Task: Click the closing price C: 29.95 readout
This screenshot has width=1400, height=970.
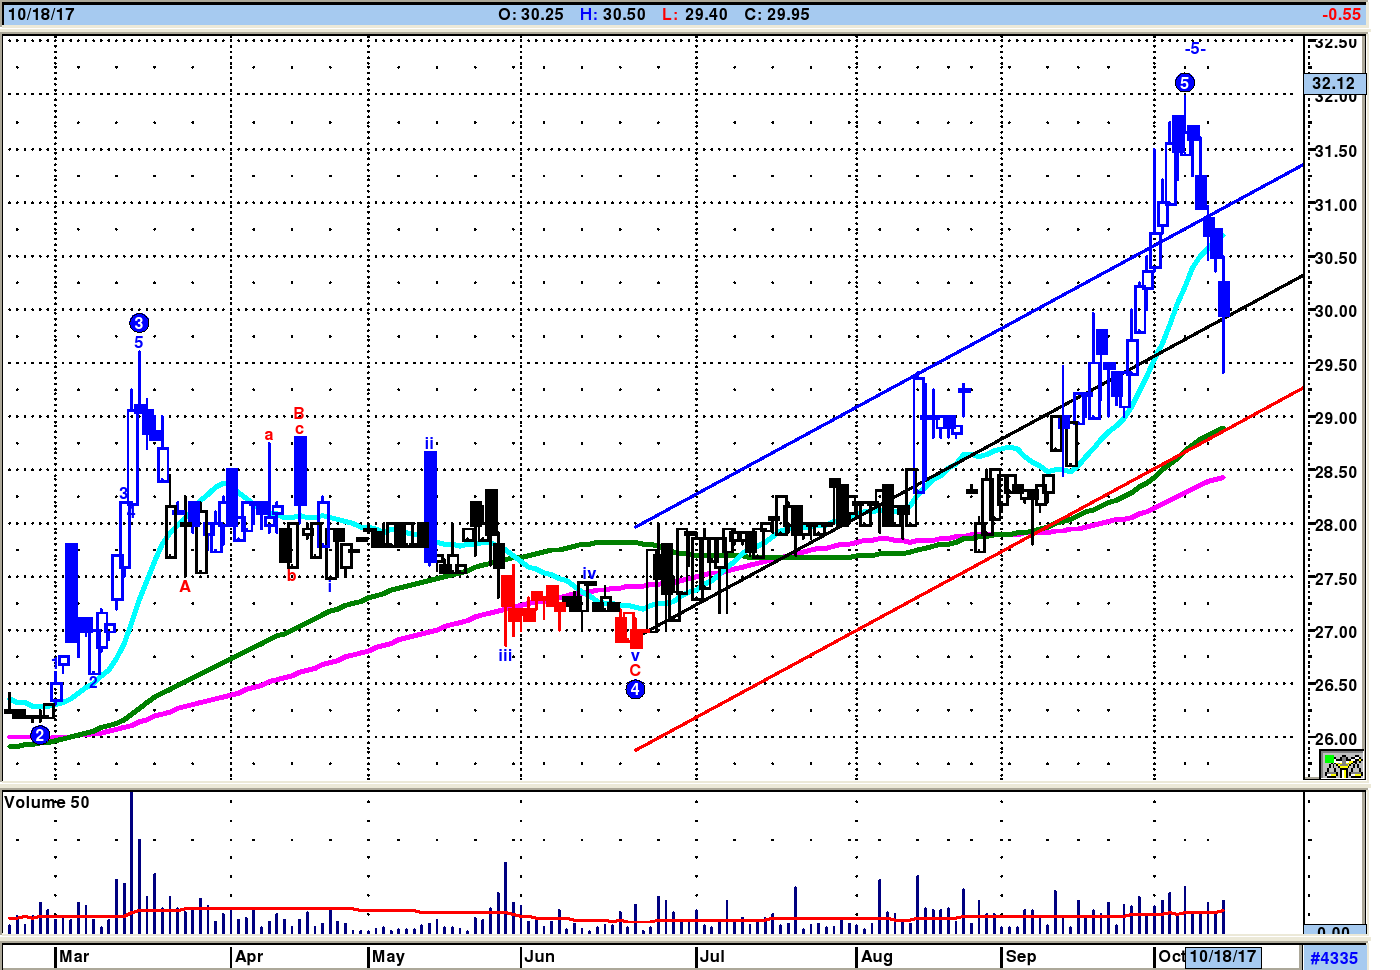Action: coord(776,14)
